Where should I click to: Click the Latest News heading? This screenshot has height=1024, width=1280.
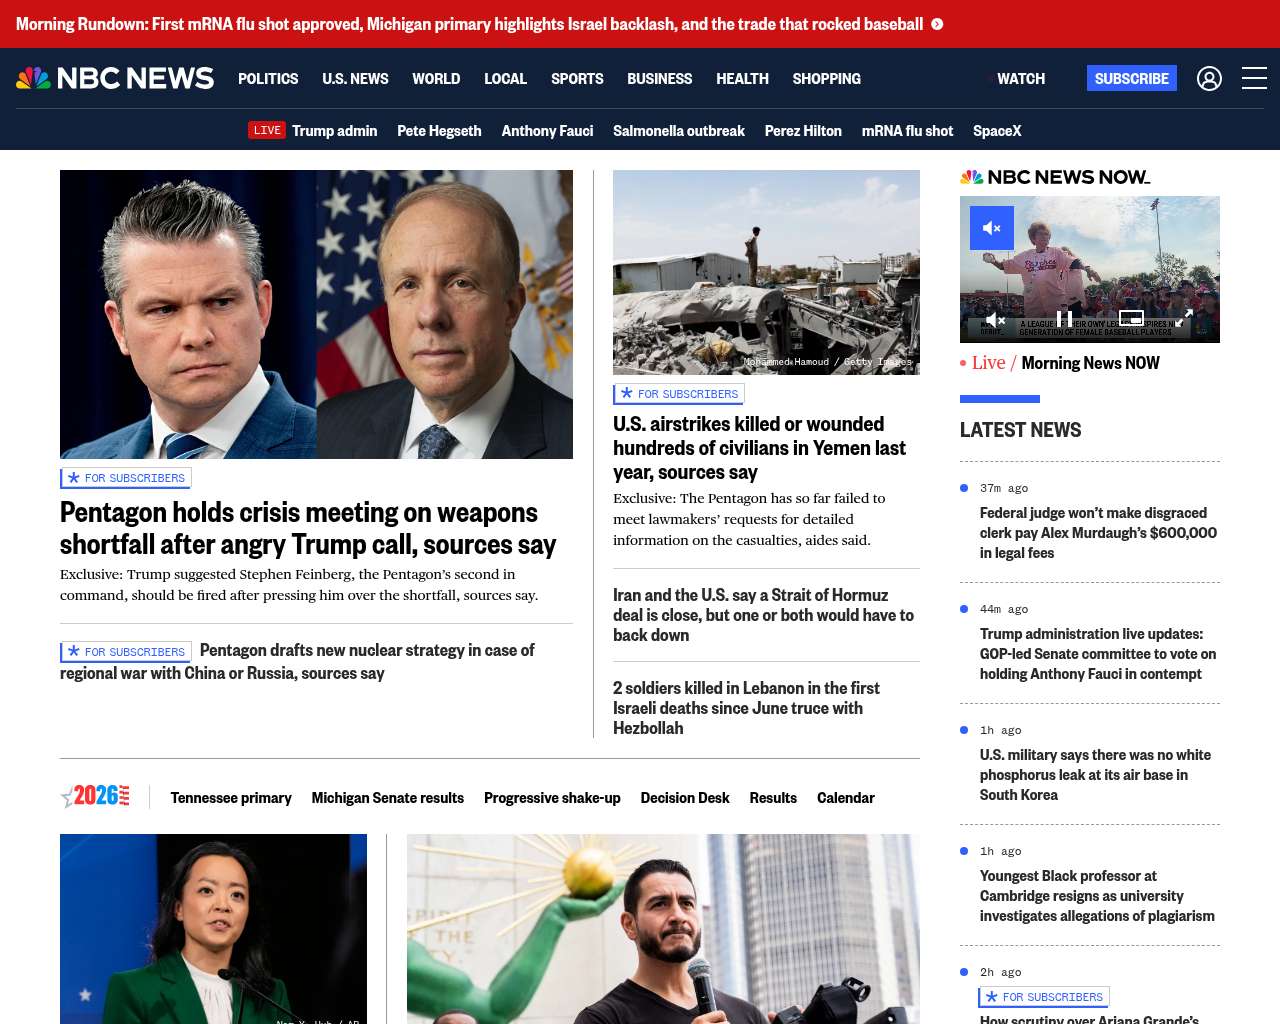click(1020, 430)
